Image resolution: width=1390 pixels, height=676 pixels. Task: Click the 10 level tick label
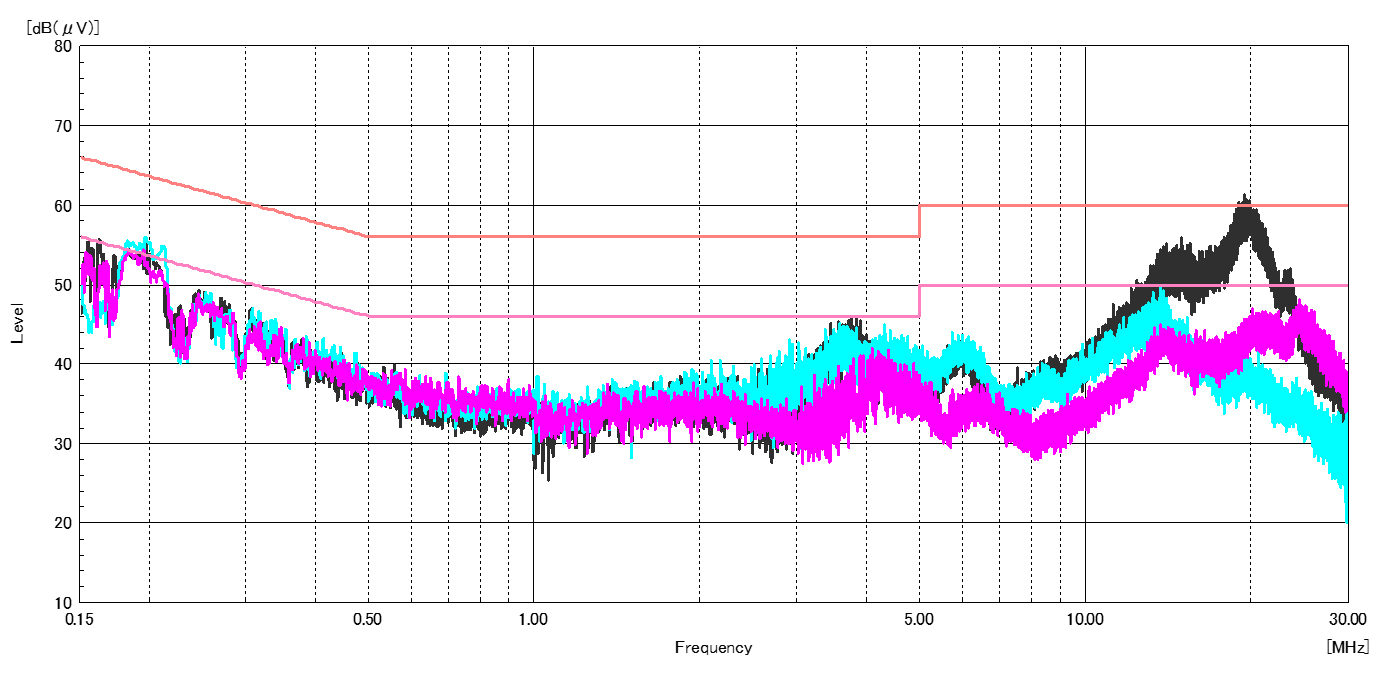[x=63, y=603]
